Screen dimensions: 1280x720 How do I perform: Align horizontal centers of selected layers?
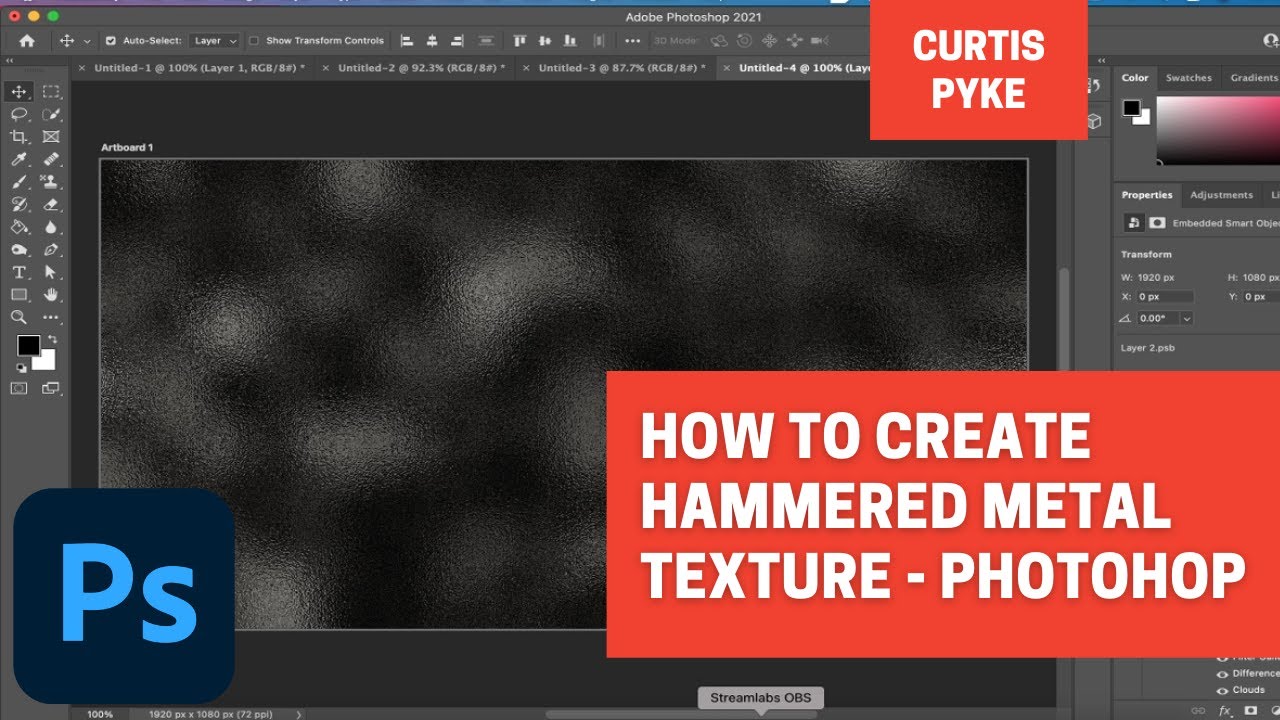tap(431, 40)
